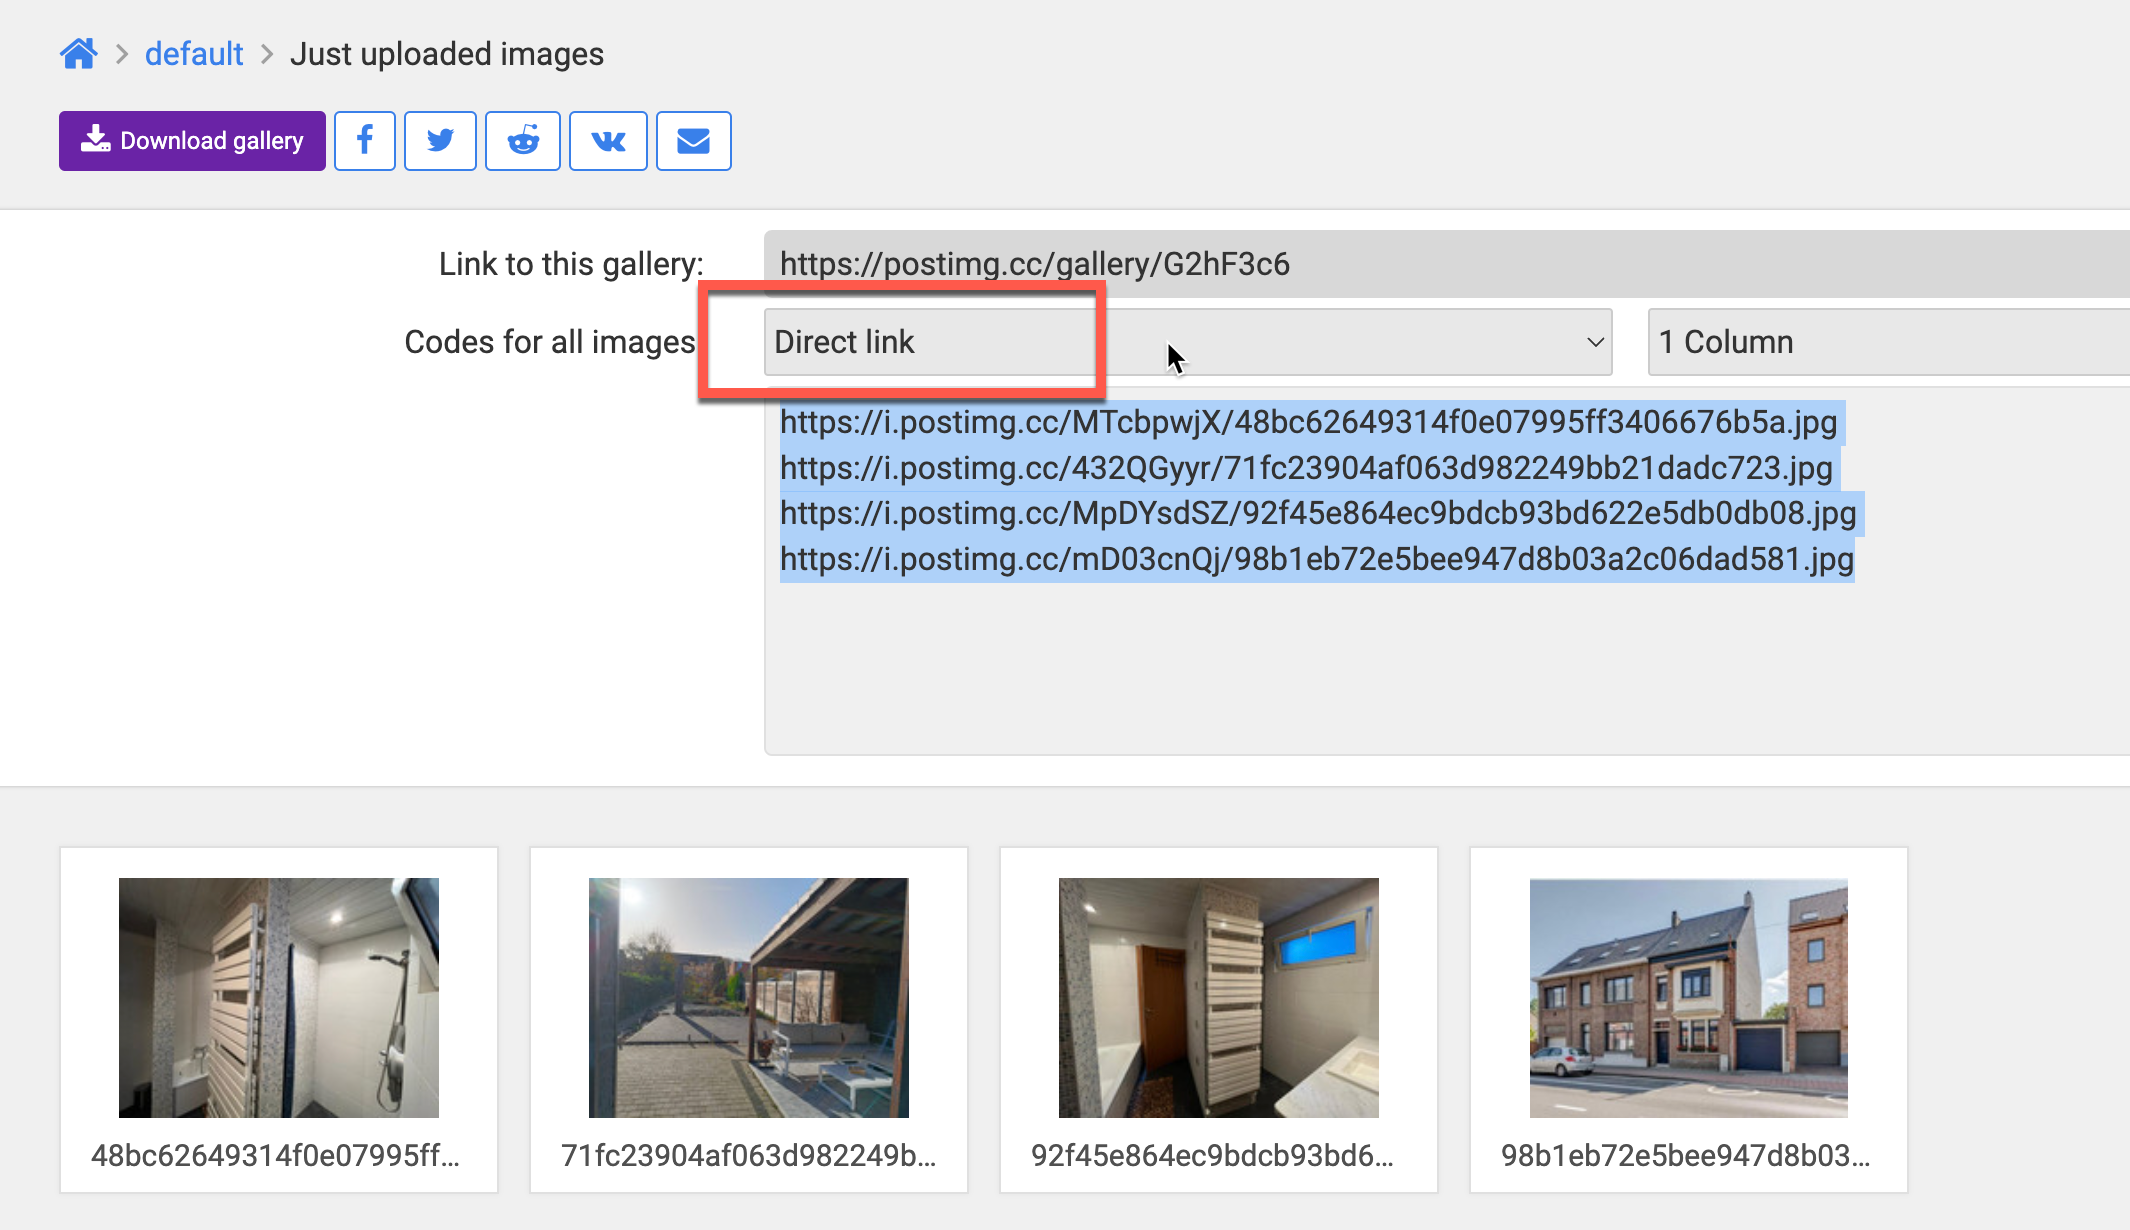
Task: Open the shower bathroom thumbnail
Action: 279,998
